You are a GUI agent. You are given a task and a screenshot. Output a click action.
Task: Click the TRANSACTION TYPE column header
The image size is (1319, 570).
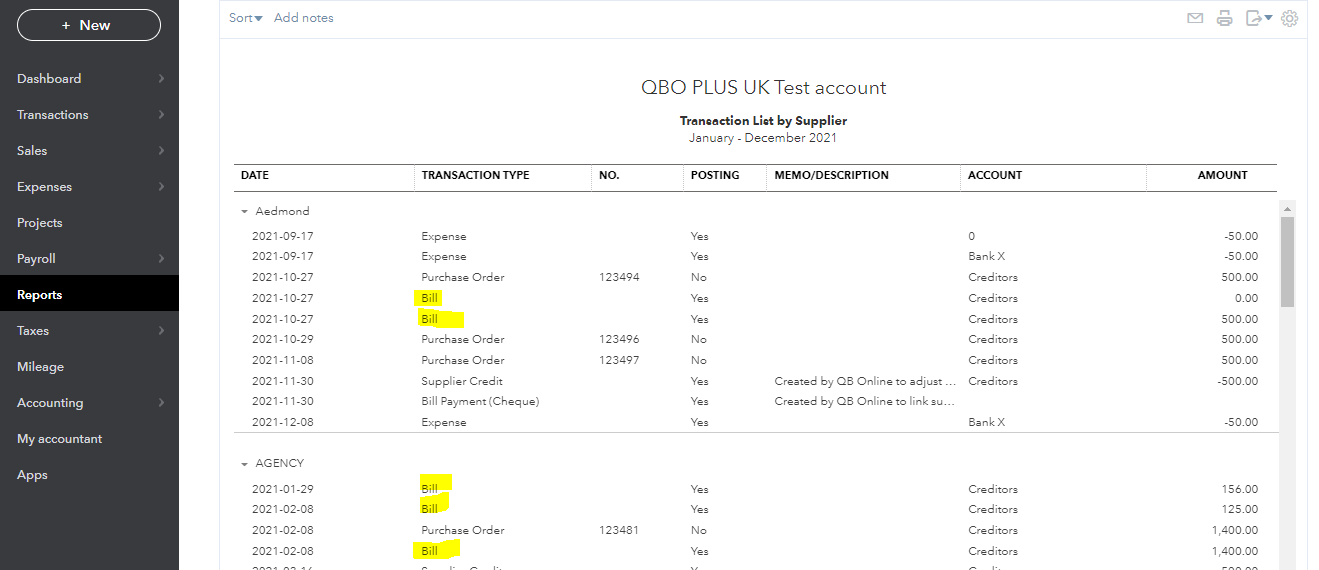pos(475,175)
